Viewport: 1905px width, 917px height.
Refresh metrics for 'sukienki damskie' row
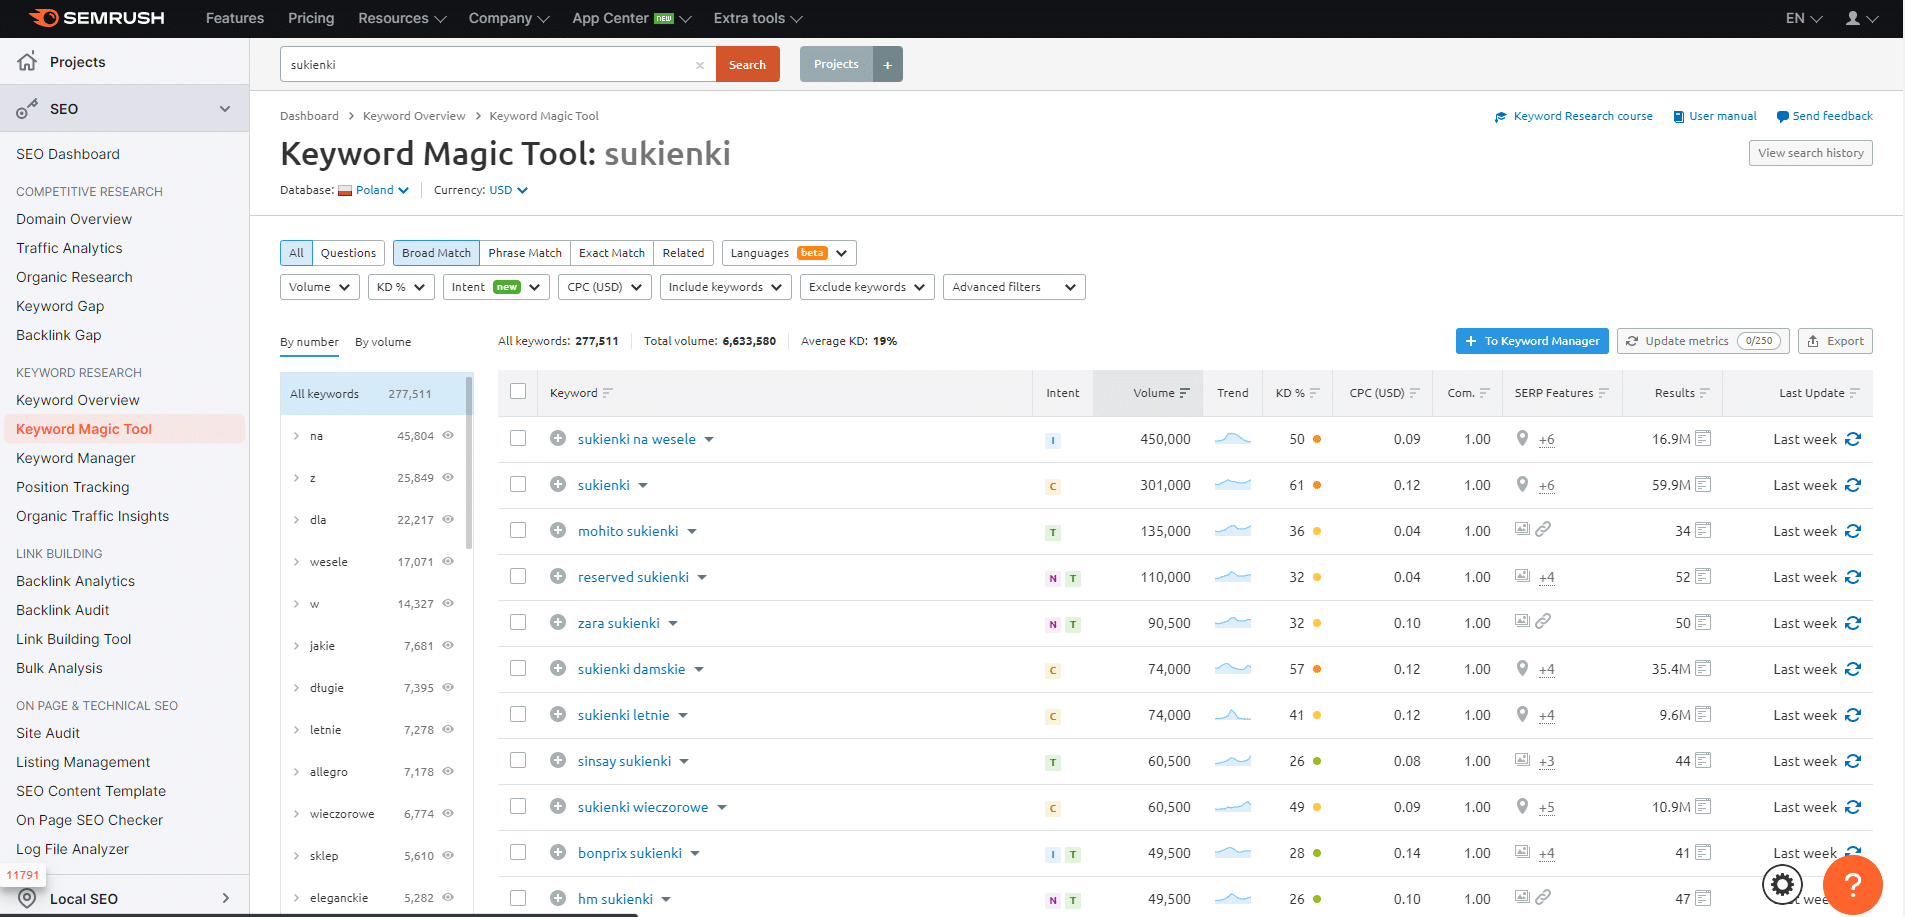1853,669
